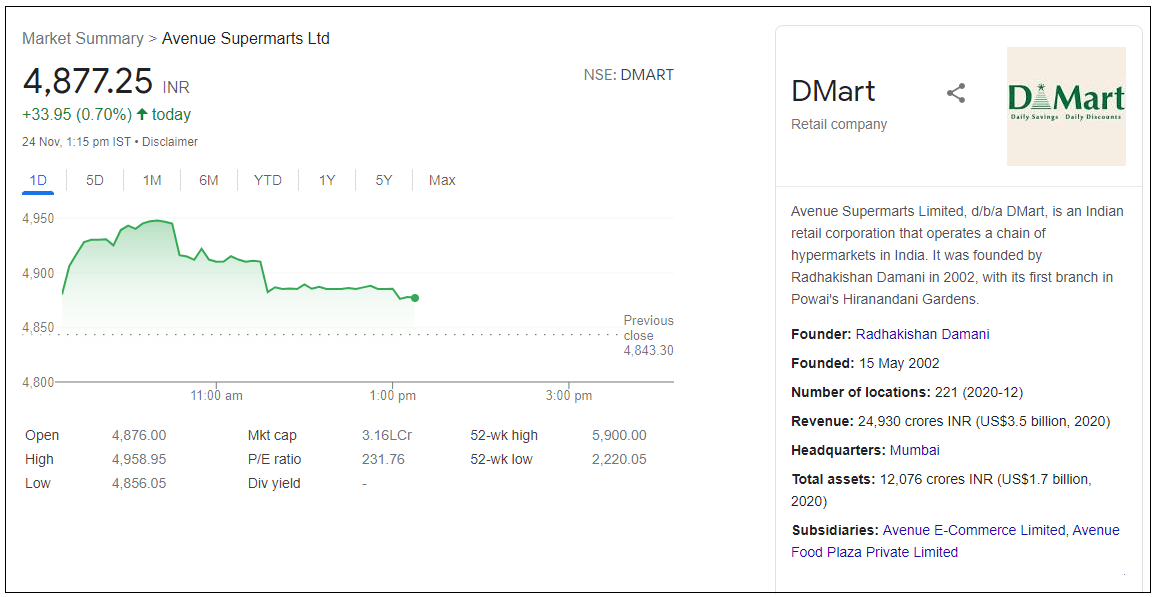Image resolution: width=1155 pixels, height=597 pixels.
Task: Click the Founded label
Action: point(822,363)
